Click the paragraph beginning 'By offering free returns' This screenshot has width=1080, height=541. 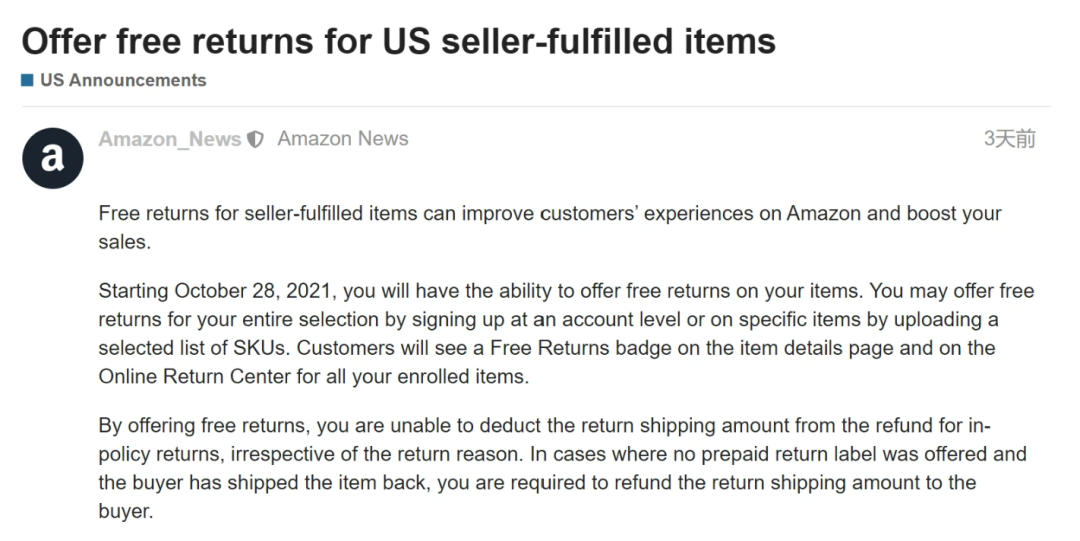pos(562,468)
